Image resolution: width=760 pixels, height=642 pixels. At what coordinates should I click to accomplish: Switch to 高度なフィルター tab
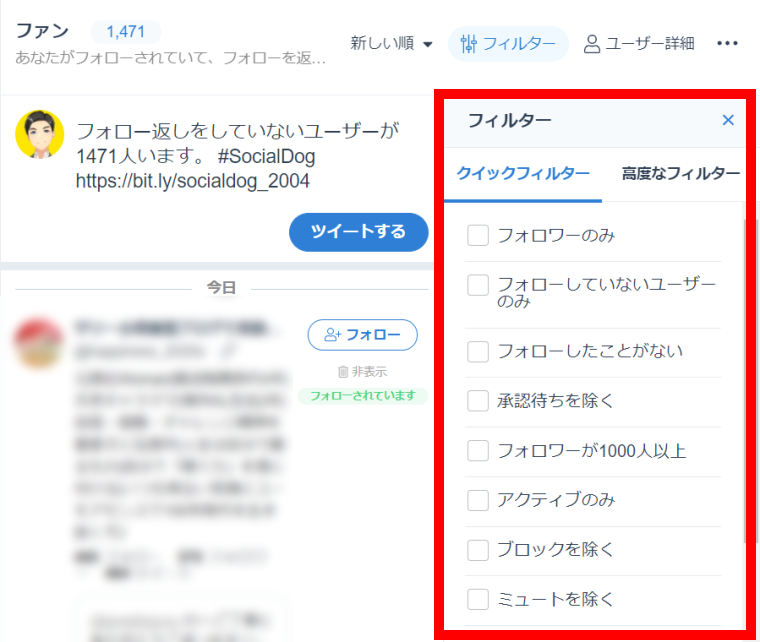(680, 174)
